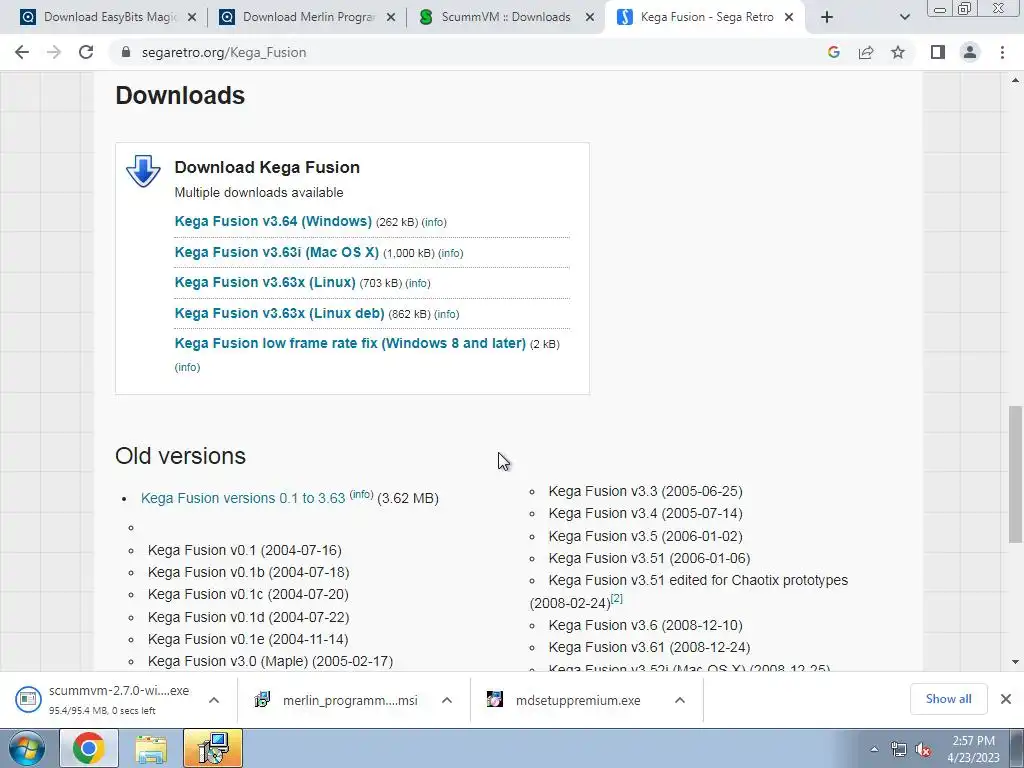Click scrollbar down arrow
Image resolution: width=1024 pixels, height=768 pixels.
pos(1015,662)
